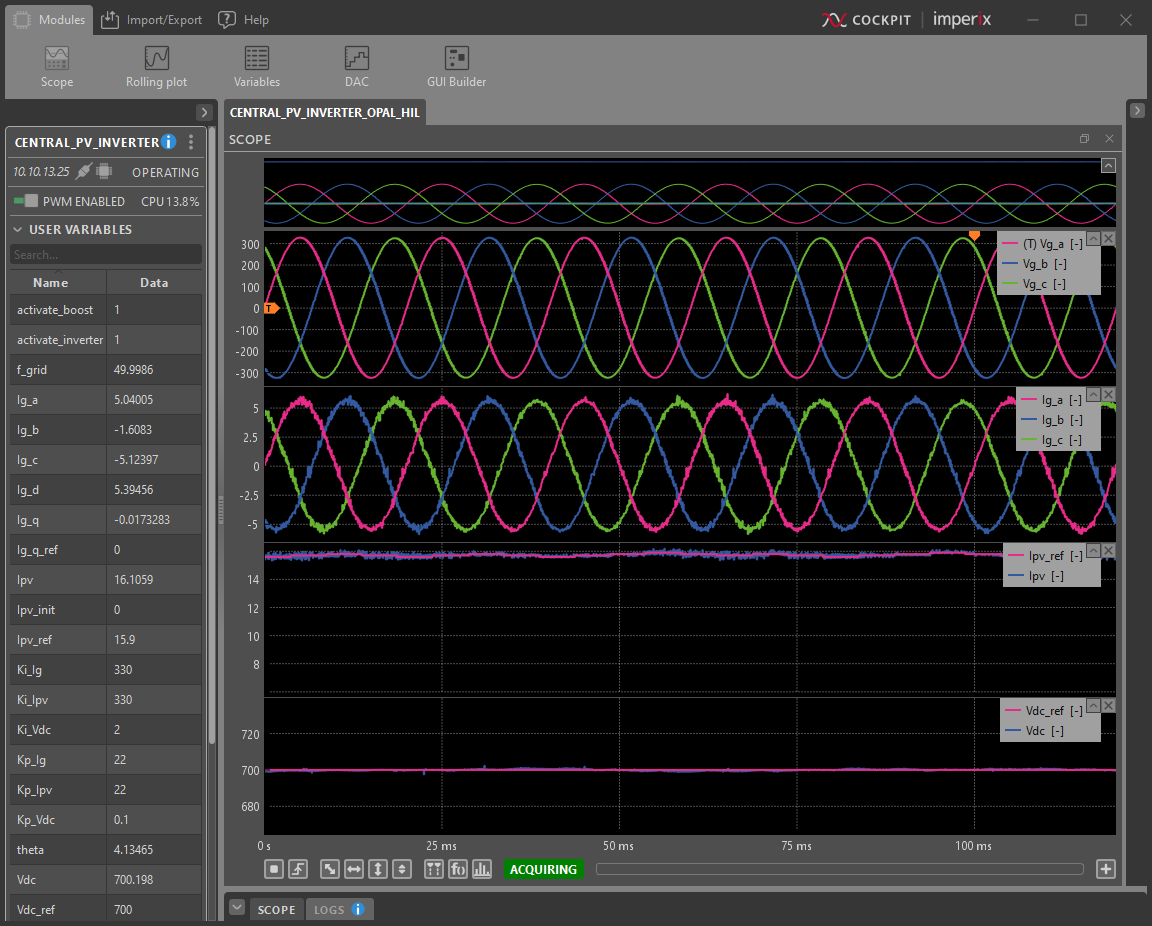Launch the GUI Builder module

tap(456, 66)
